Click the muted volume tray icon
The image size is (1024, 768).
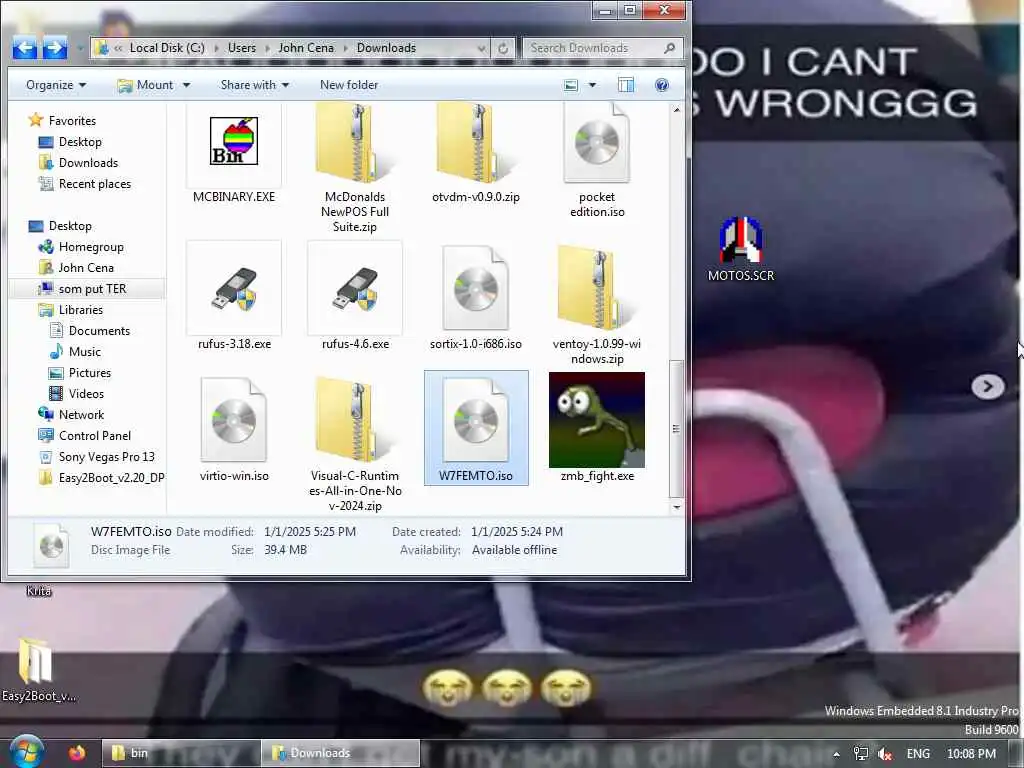(884, 754)
